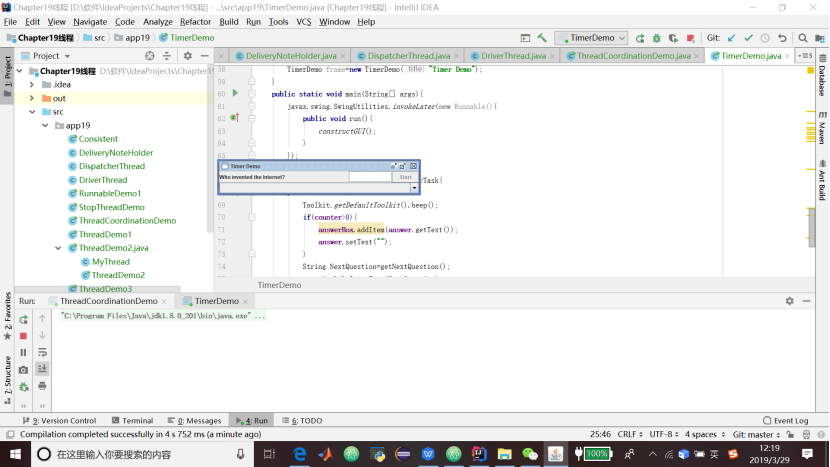Stop the running TimerDemo from main toolbar
Viewport: 830px width, 467px height.
pyautogui.click(x=692, y=38)
